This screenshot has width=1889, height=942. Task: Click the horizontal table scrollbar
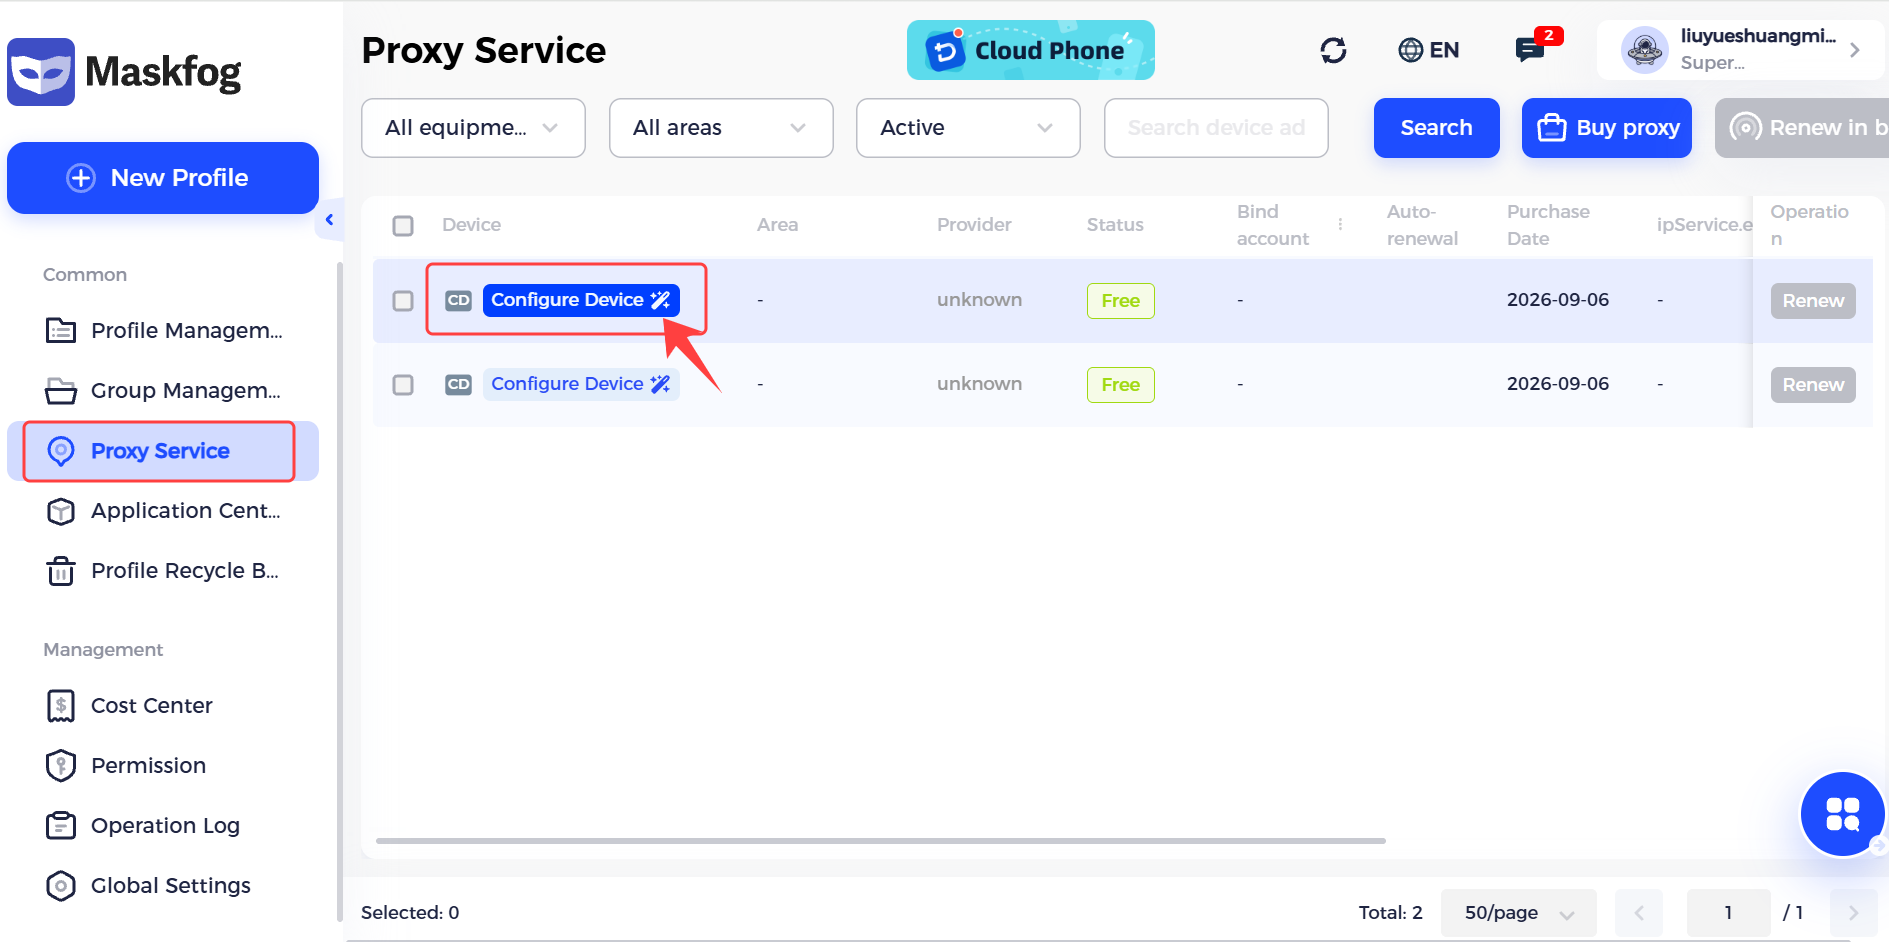(881, 841)
